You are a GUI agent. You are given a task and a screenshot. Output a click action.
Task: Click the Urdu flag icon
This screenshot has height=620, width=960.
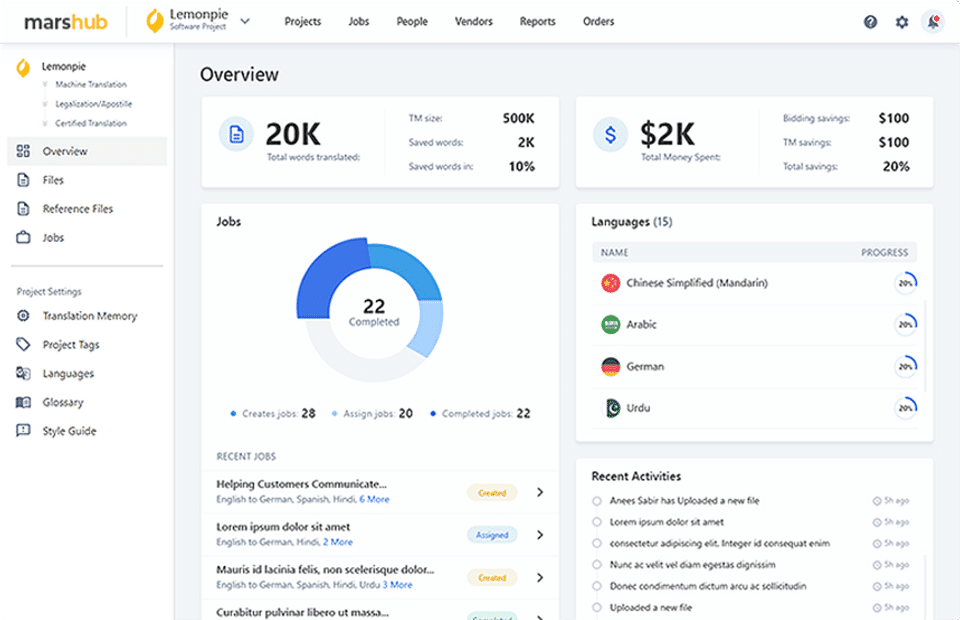tap(612, 408)
